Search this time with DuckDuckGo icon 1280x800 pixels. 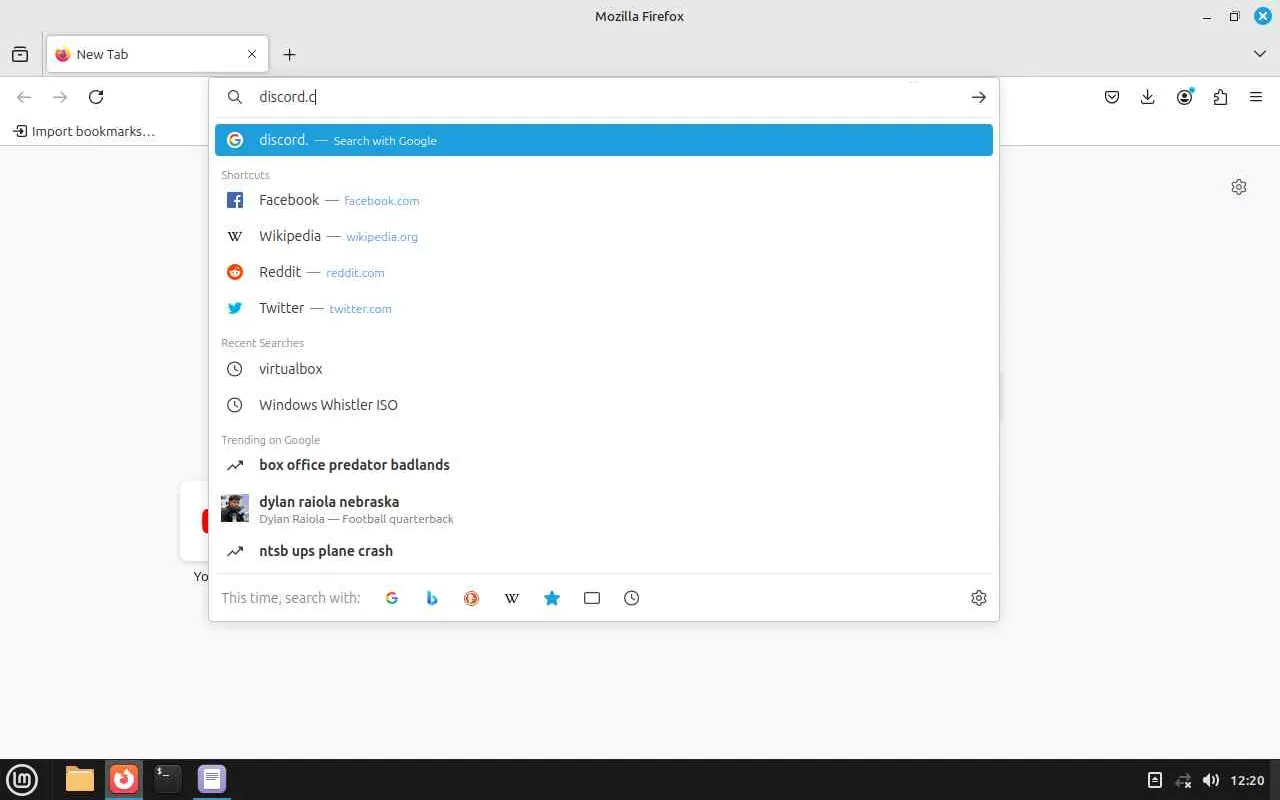tap(472, 598)
